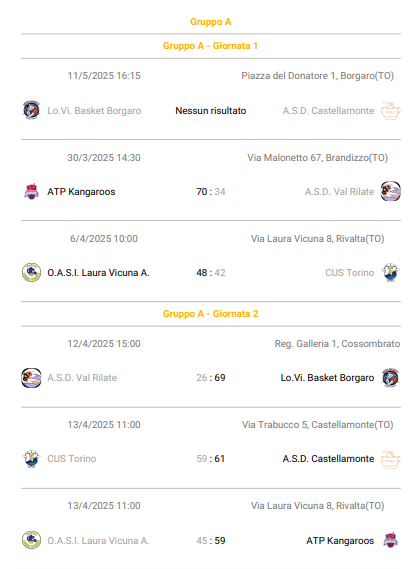The image size is (417, 569).
Task: Click A.S.D. Castellamonte logo in first match
Action: [391, 110]
